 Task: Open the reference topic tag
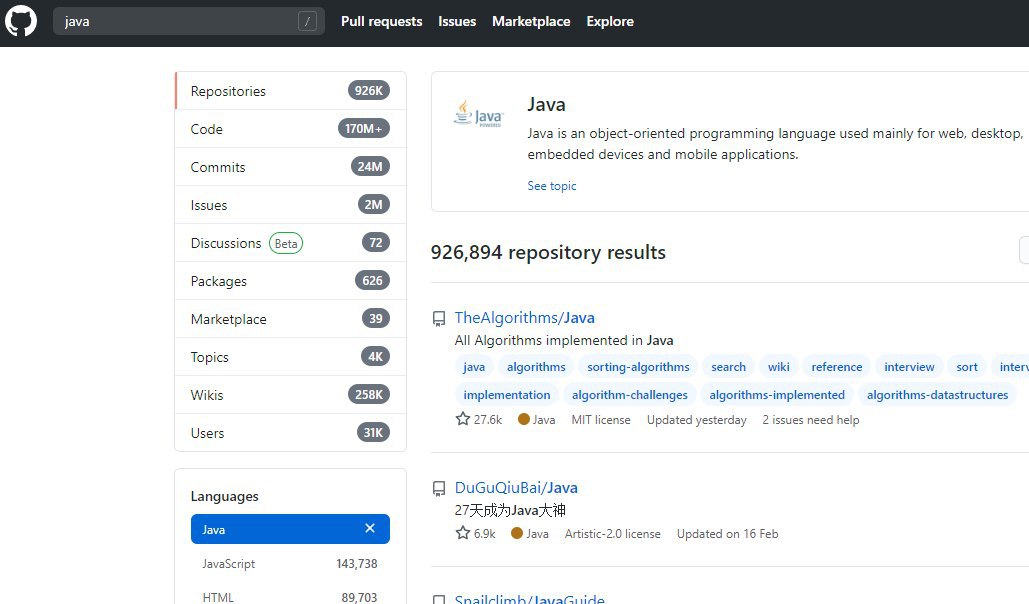coord(837,367)
